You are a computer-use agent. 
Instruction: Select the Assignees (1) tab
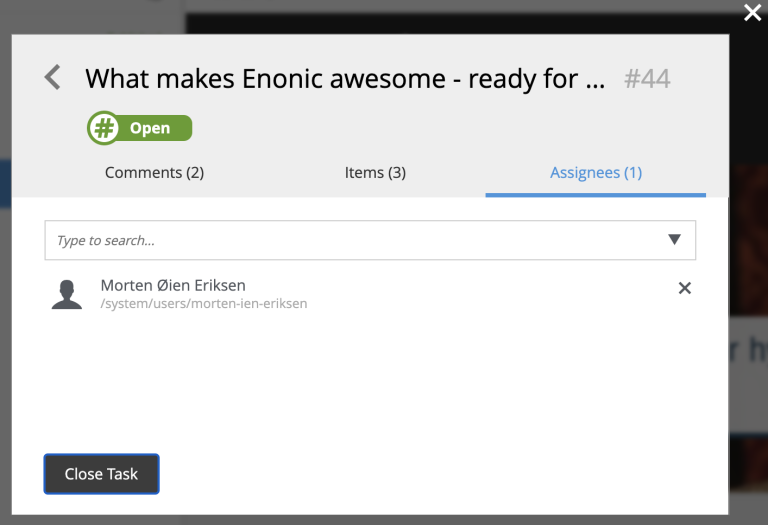(596, 172)
